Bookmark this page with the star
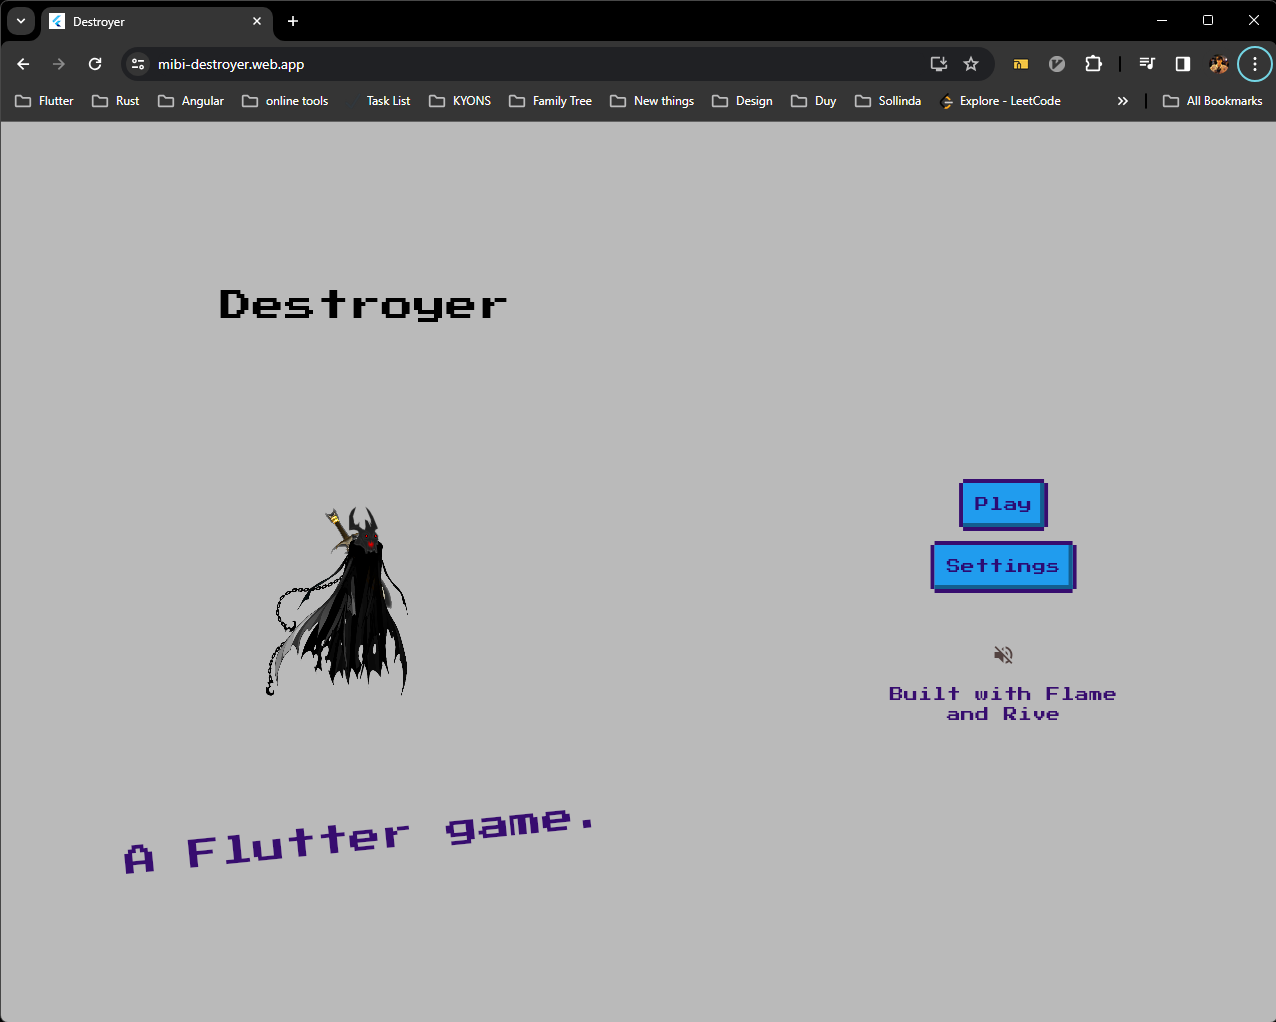This screenshot has width=1276, height=1022. (970, 63)
